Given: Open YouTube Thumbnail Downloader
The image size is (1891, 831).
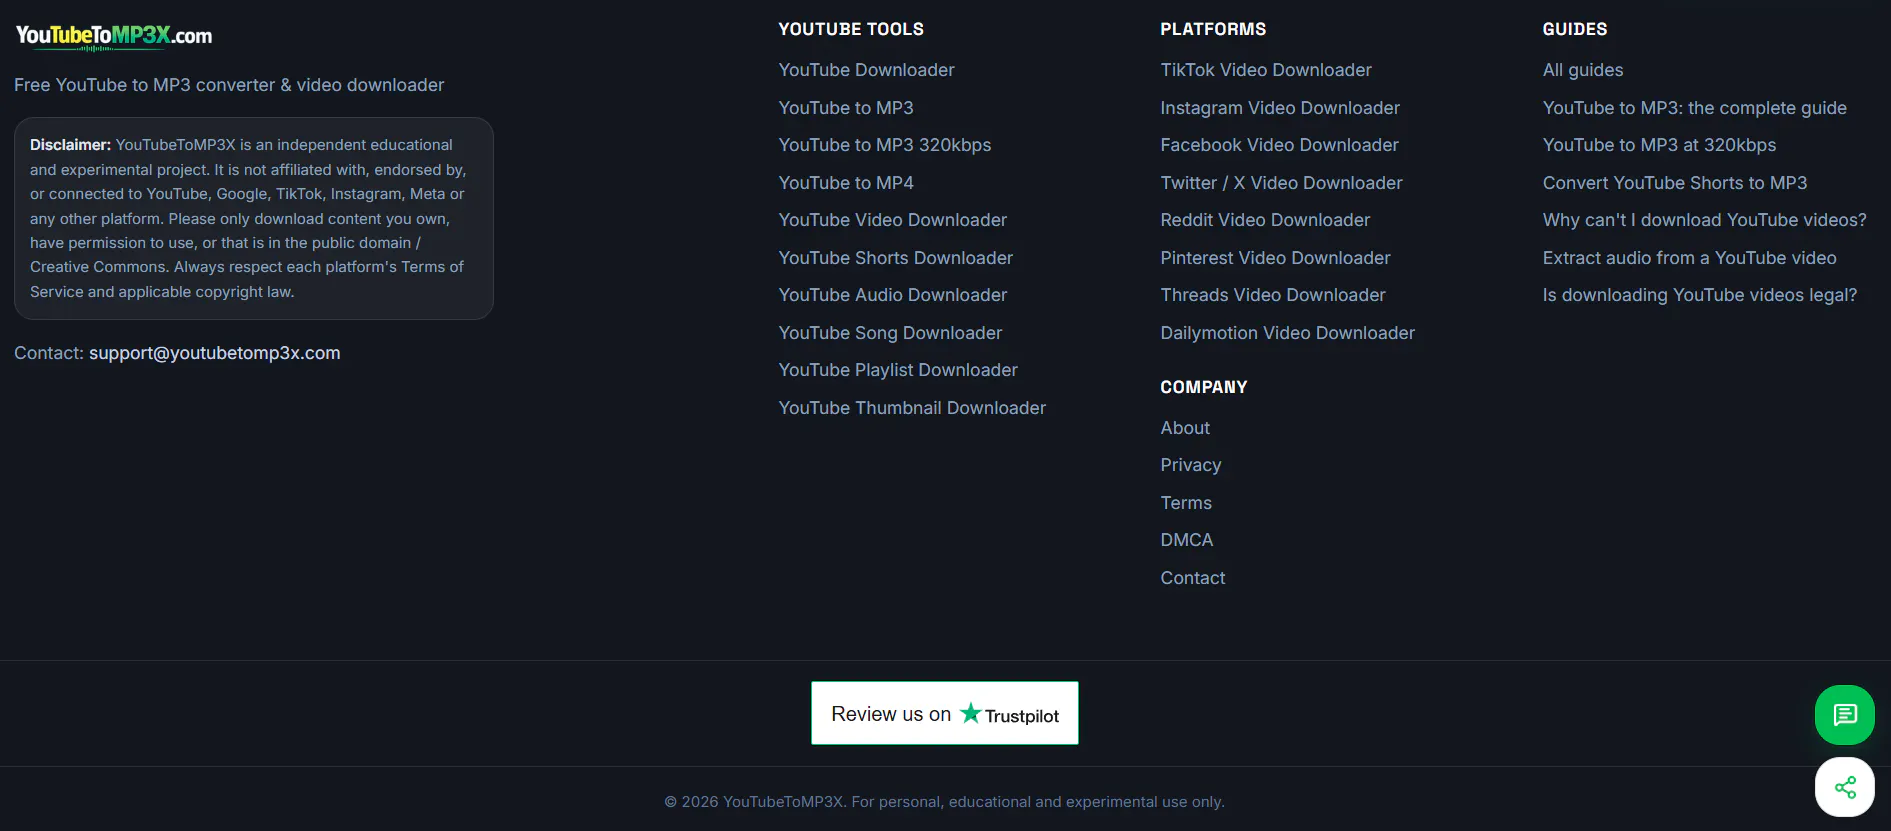Looking at the screenshot, I should 912,408.
